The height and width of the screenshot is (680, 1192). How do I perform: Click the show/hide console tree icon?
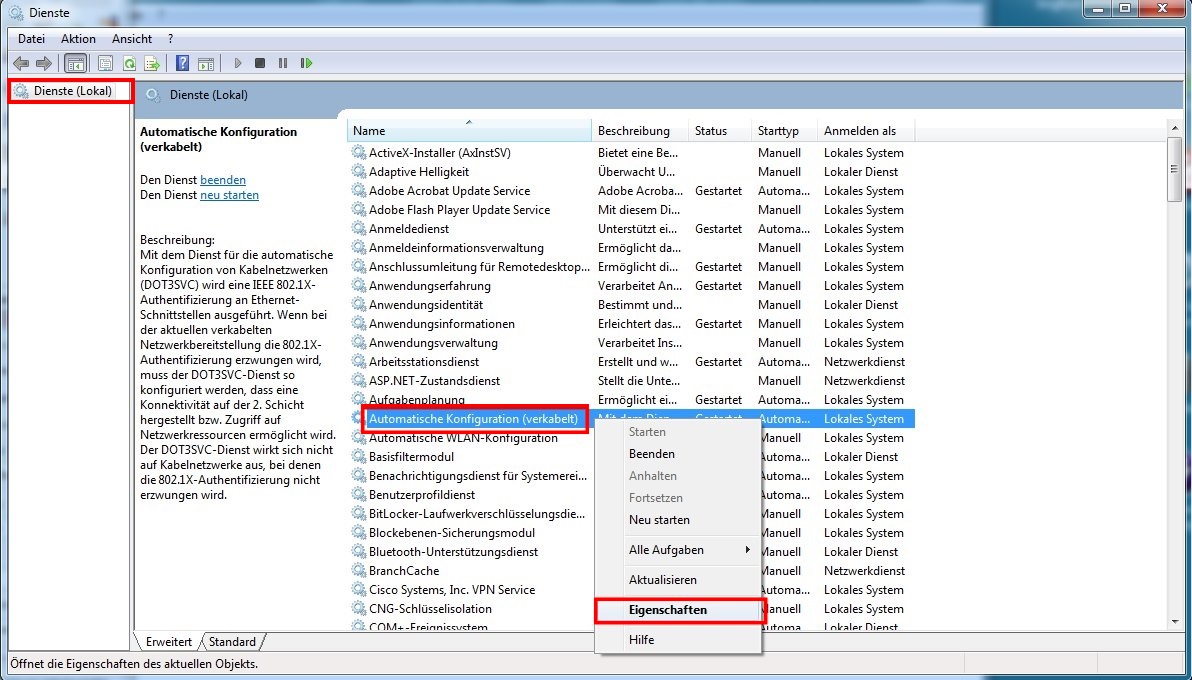click(75, 63)
